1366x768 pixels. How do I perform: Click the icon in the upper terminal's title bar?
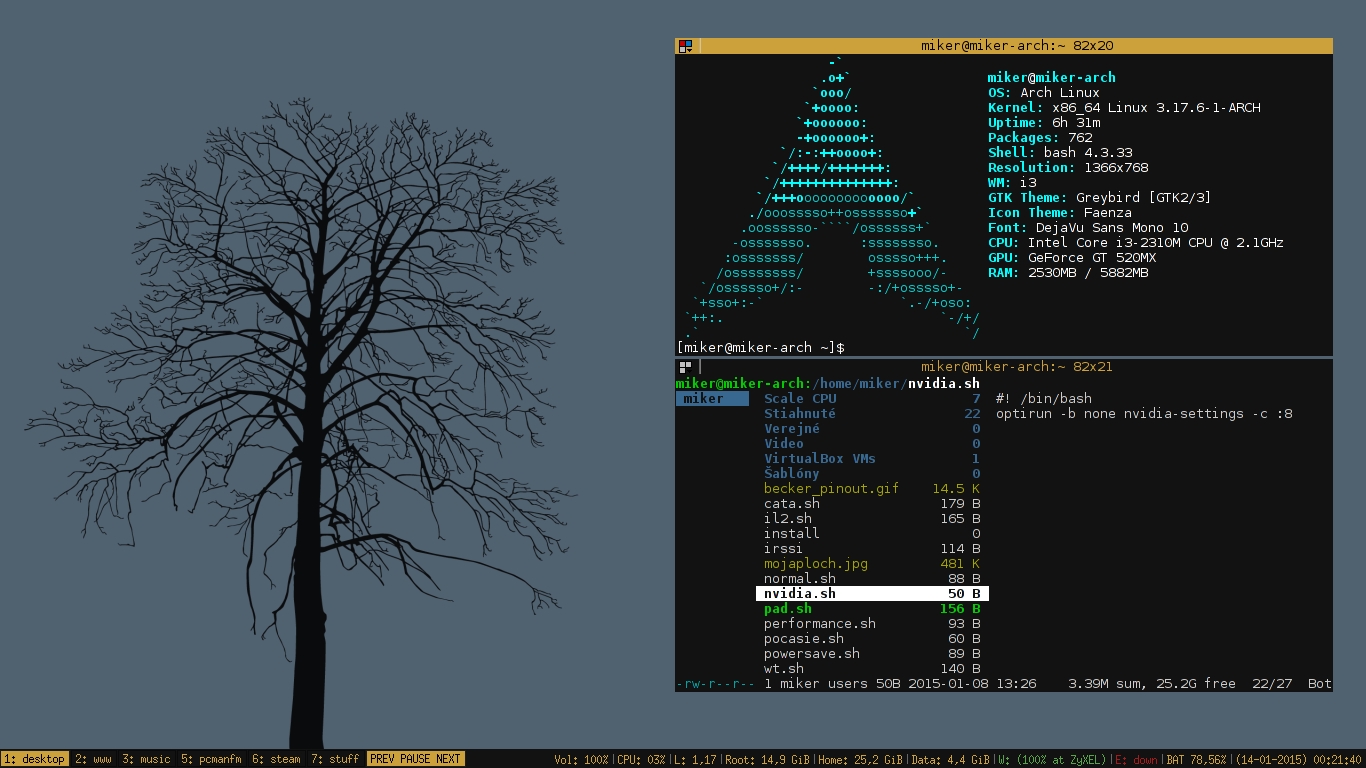click(x=685, y=46)
